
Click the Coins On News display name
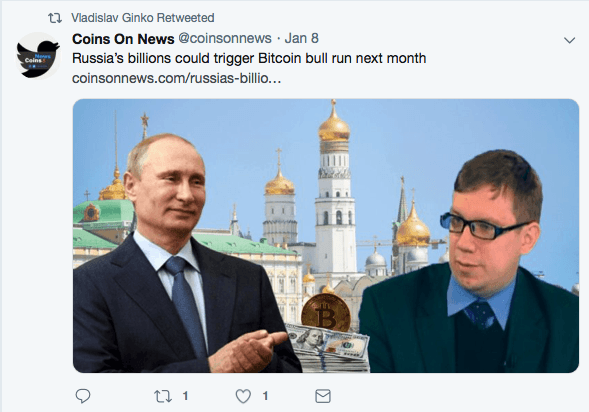[123, 39]
